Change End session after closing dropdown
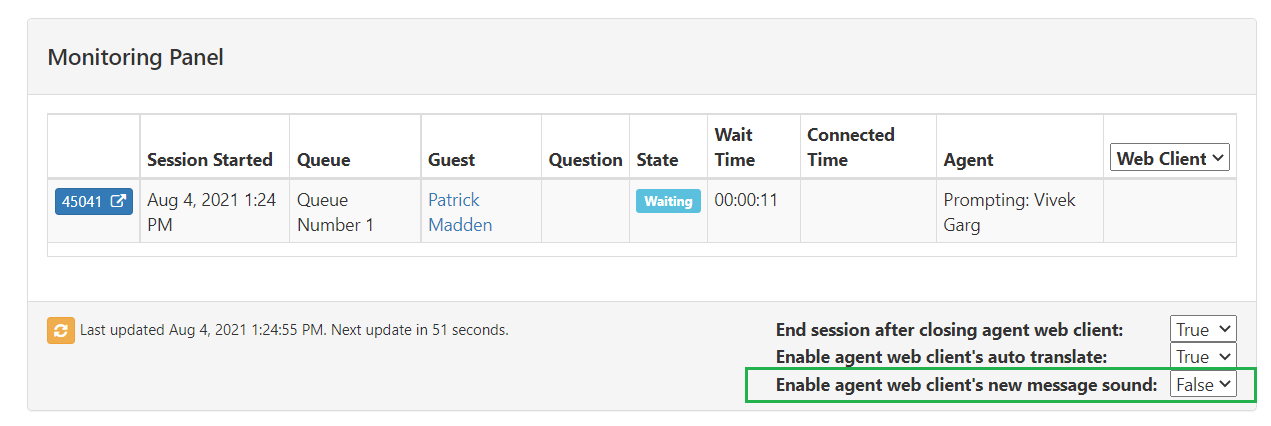Screen dimensions: 1271x426 pyautogui.click(x=1203, y=329)
